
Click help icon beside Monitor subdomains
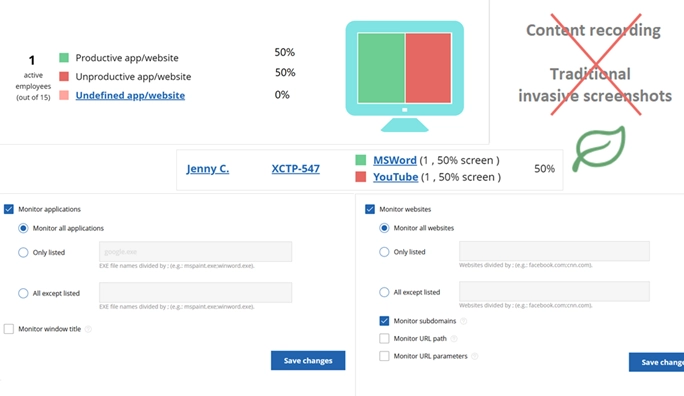[x=463, y=321]
